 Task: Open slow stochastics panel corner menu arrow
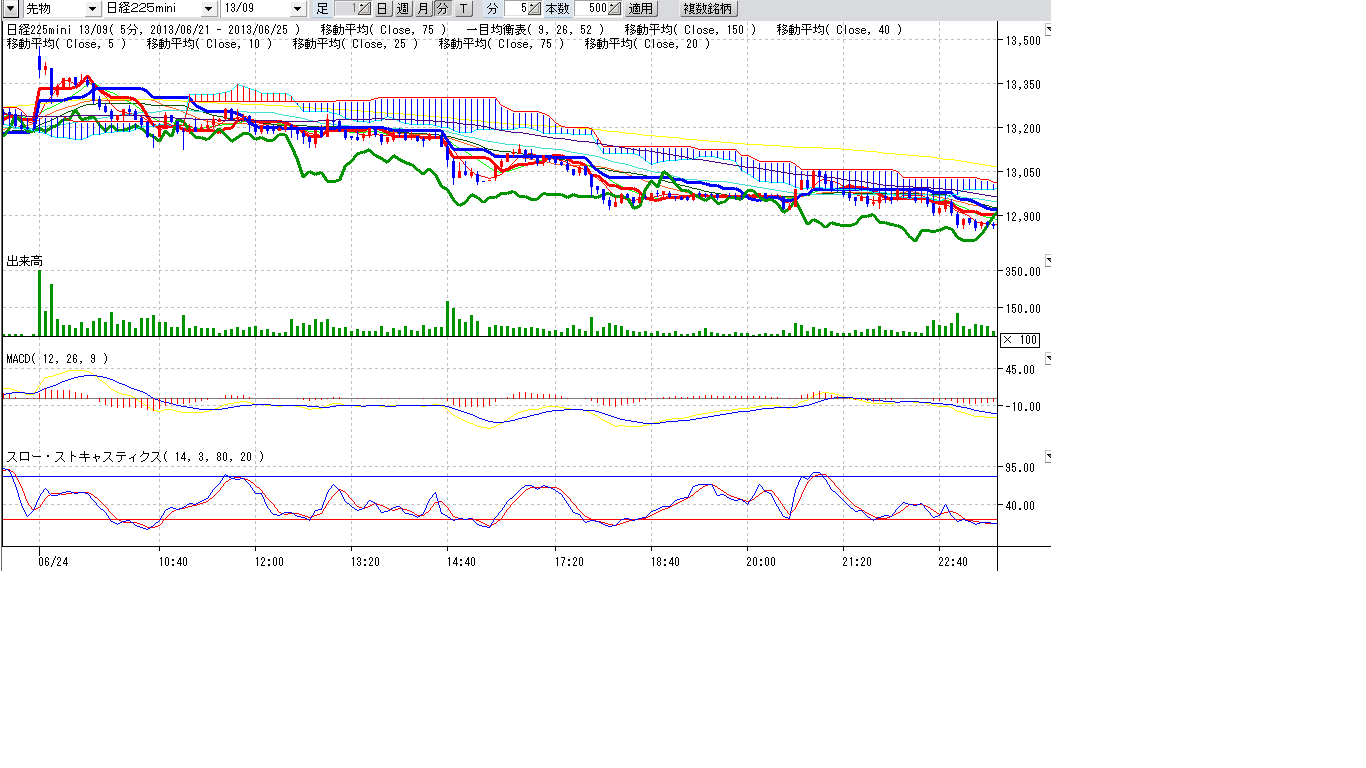point(1048,456)
